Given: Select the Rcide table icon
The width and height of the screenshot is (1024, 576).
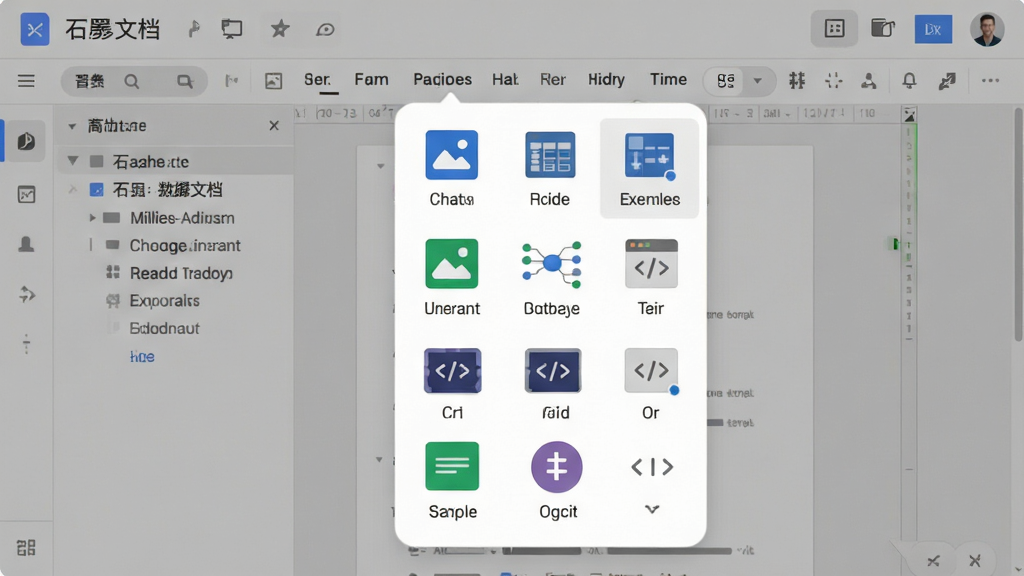Looking at the screenshot, I should pyautogui.click(x=550, y=155).
